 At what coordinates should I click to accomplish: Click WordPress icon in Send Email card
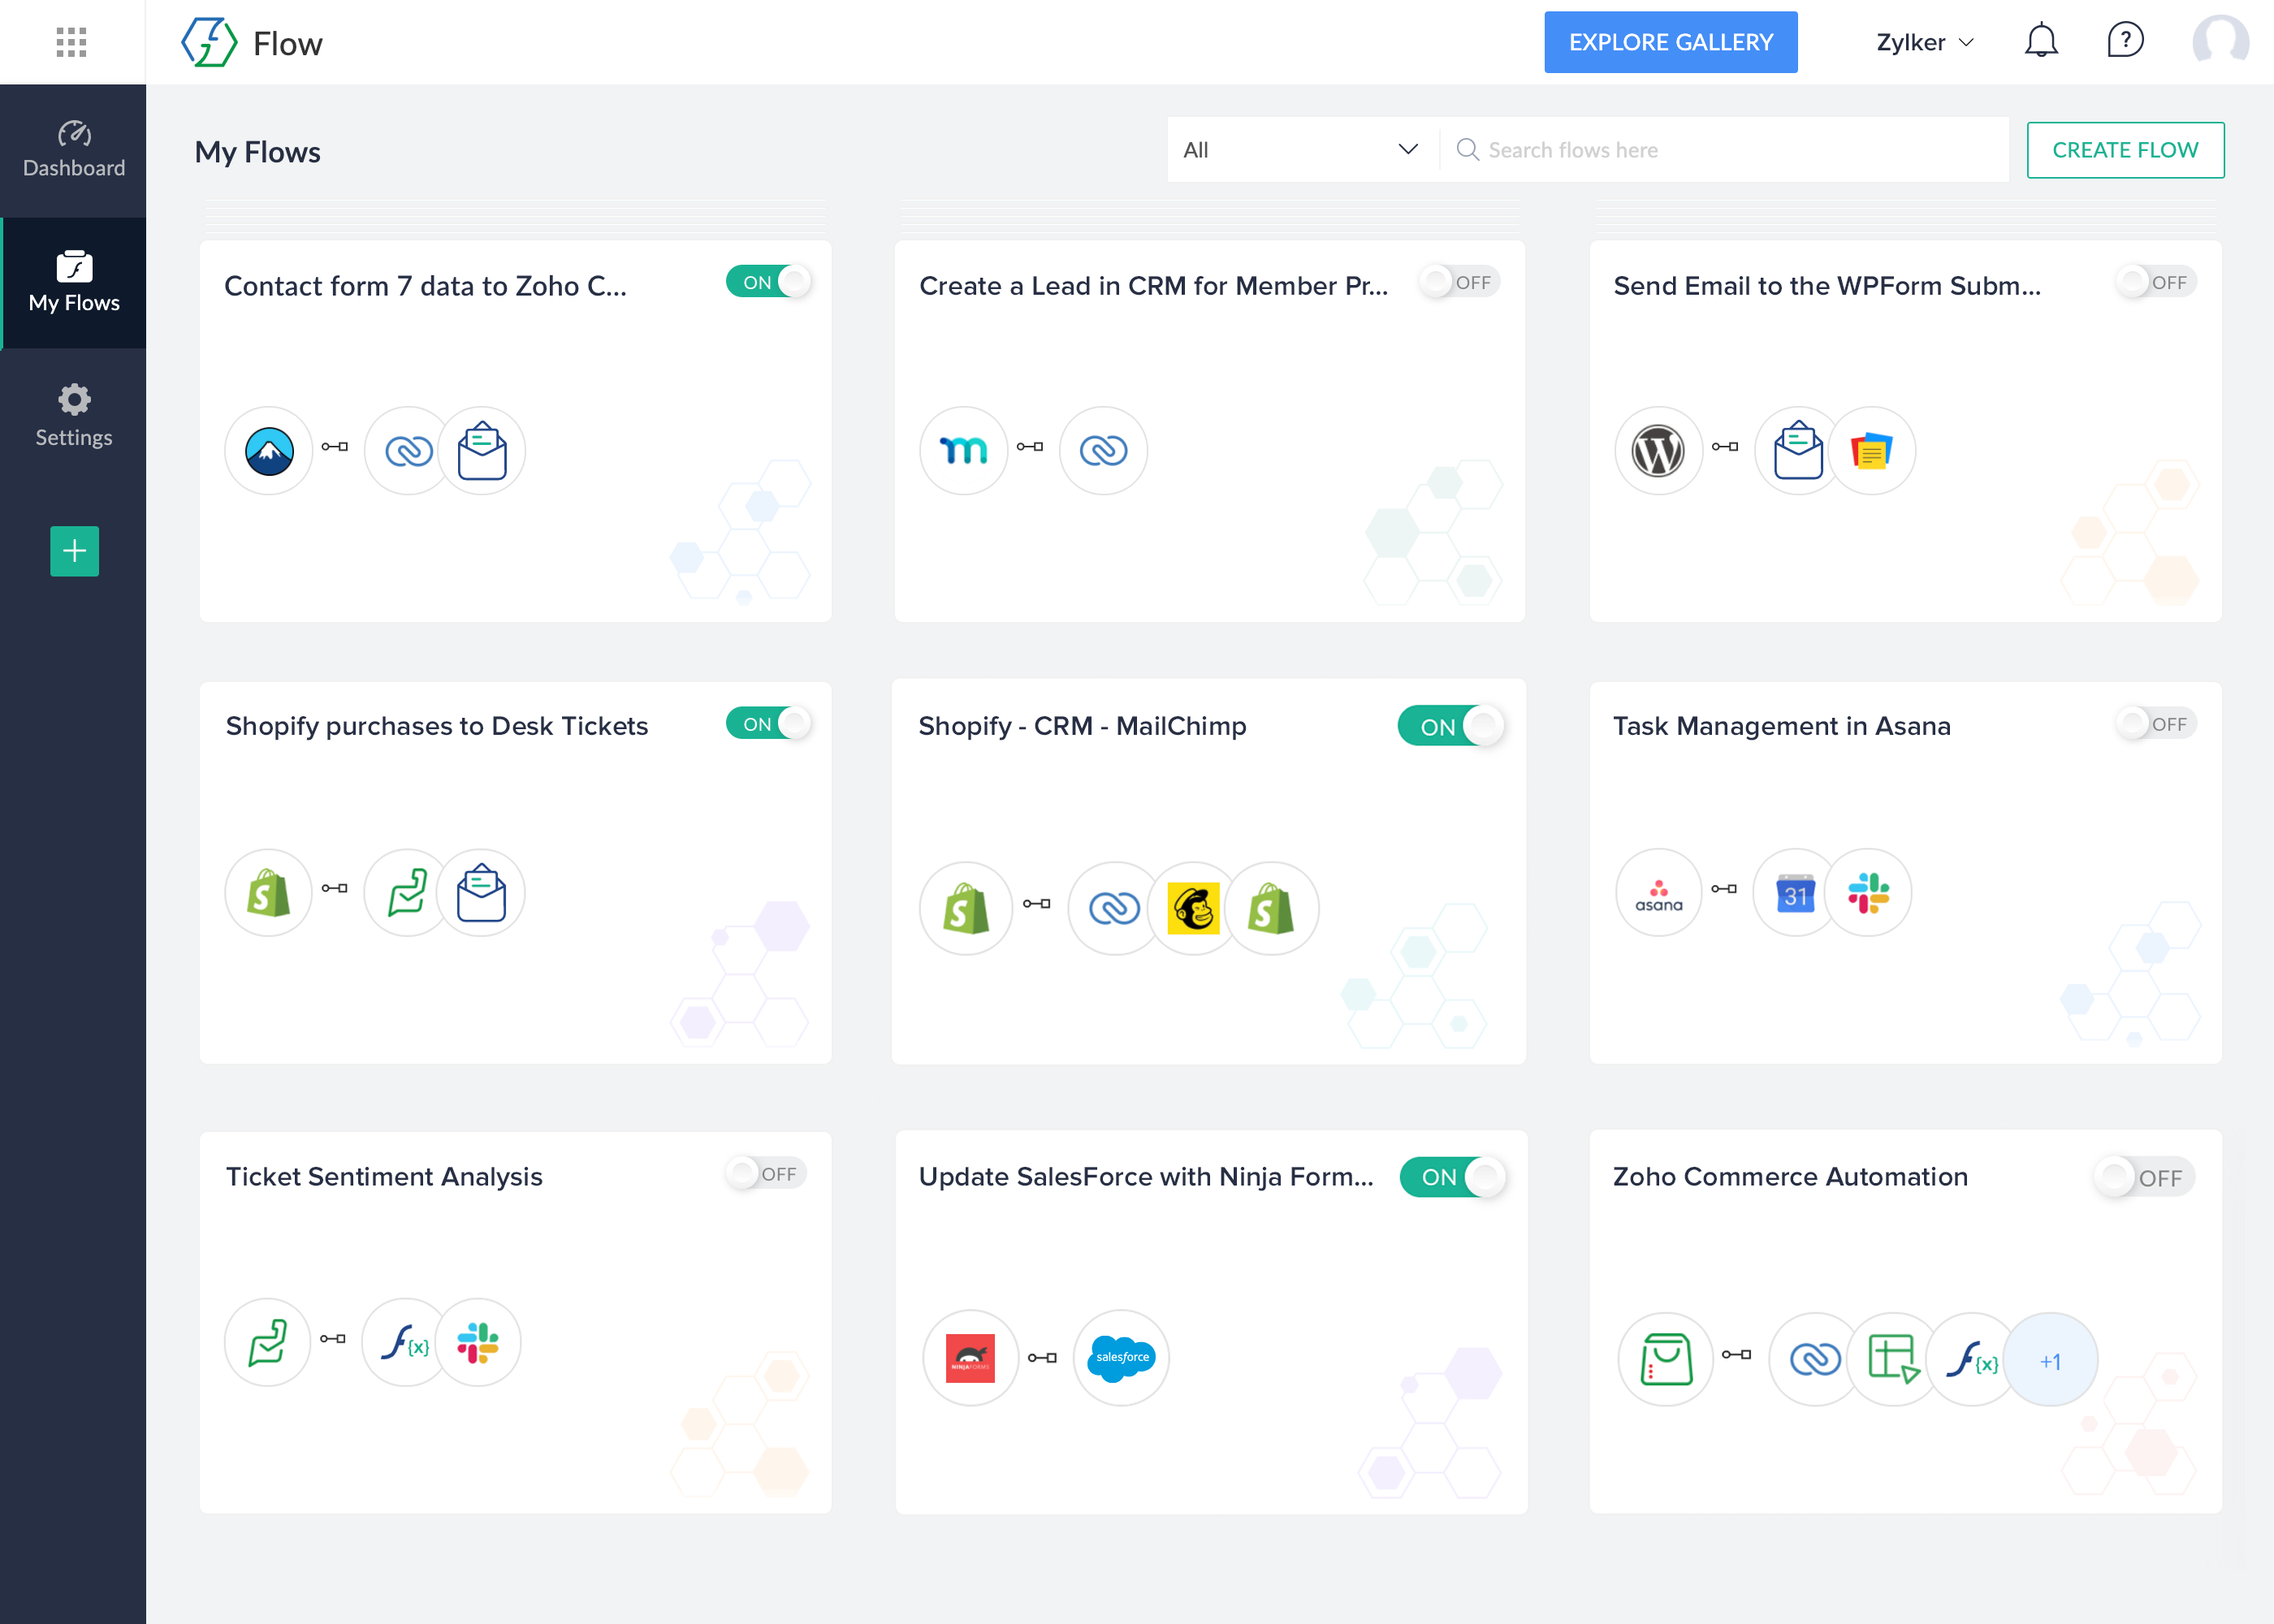1658,451
